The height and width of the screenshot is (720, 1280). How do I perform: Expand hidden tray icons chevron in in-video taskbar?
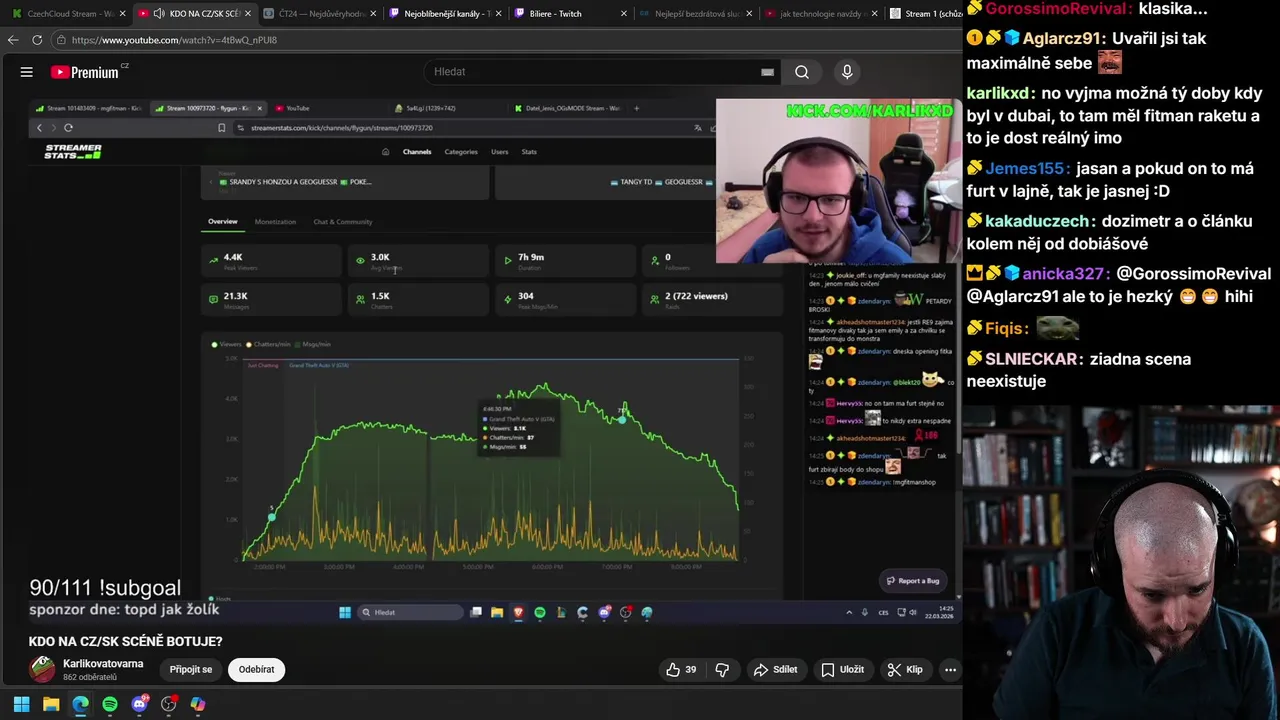click(849, 612)
